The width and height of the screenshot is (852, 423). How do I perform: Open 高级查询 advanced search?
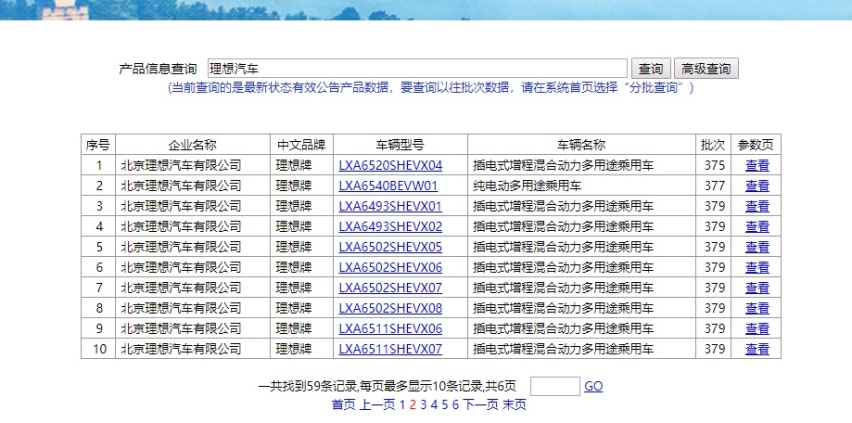[x=706, y=69]
